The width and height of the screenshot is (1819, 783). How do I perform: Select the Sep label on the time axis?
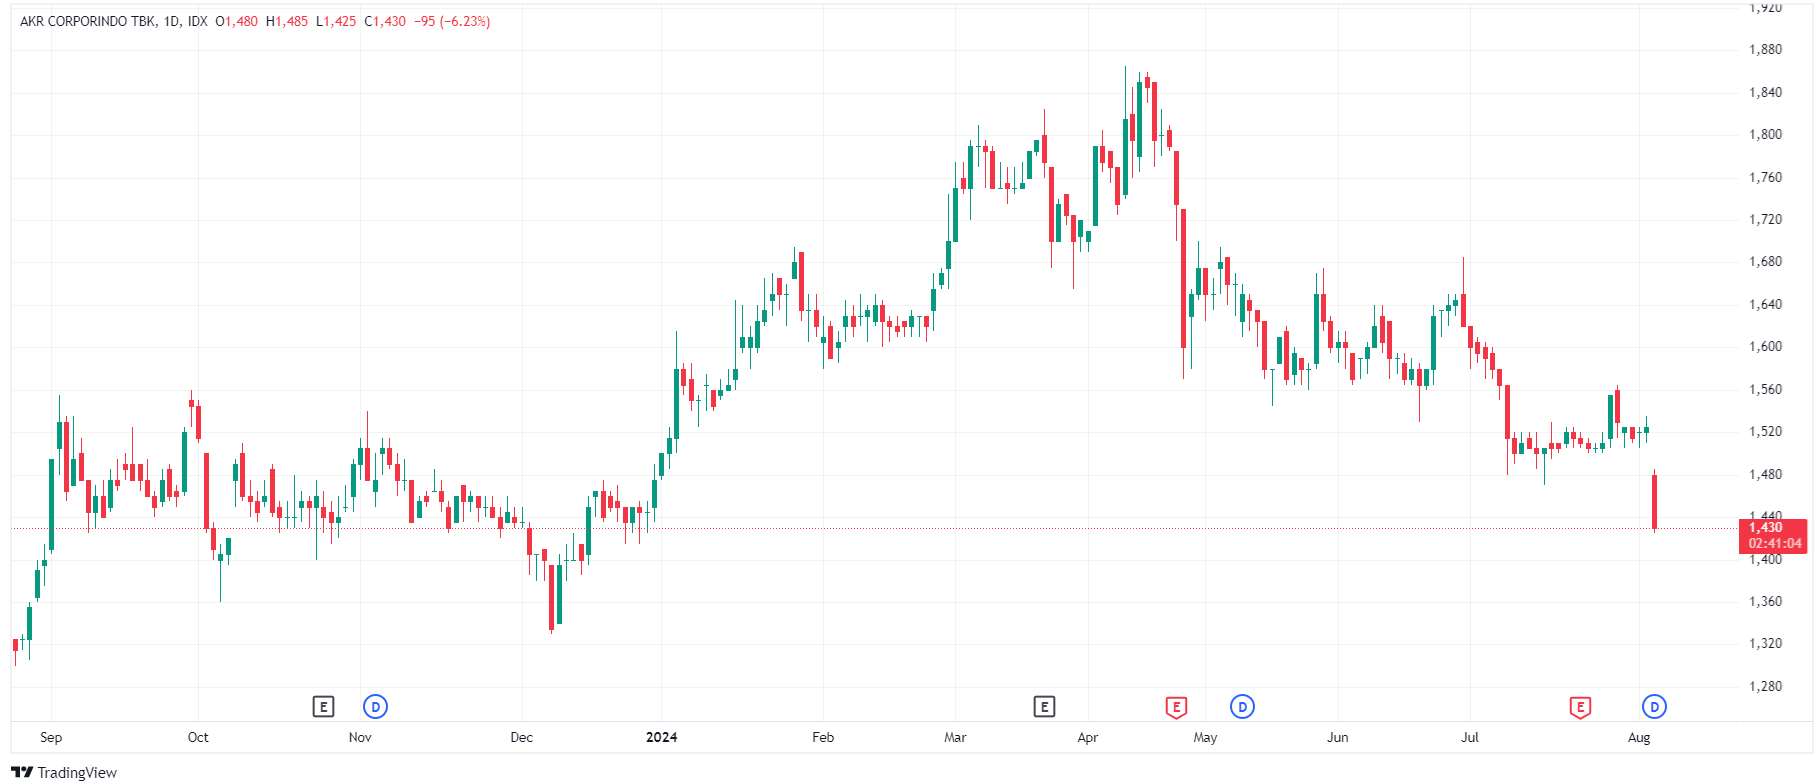click(51, 737)
